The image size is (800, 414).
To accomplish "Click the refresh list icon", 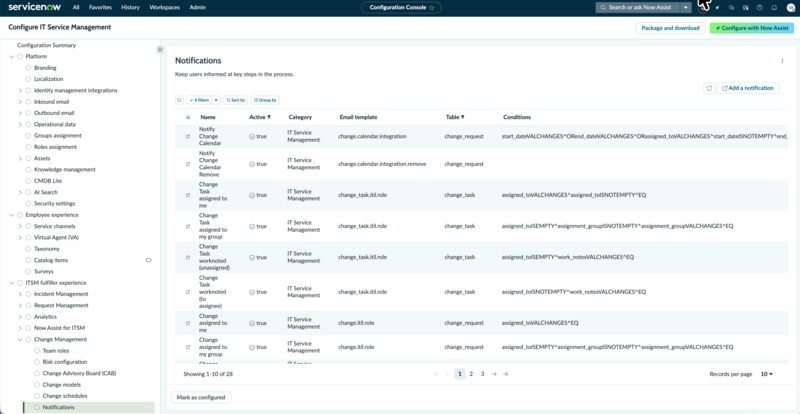I will pos(709,88).
